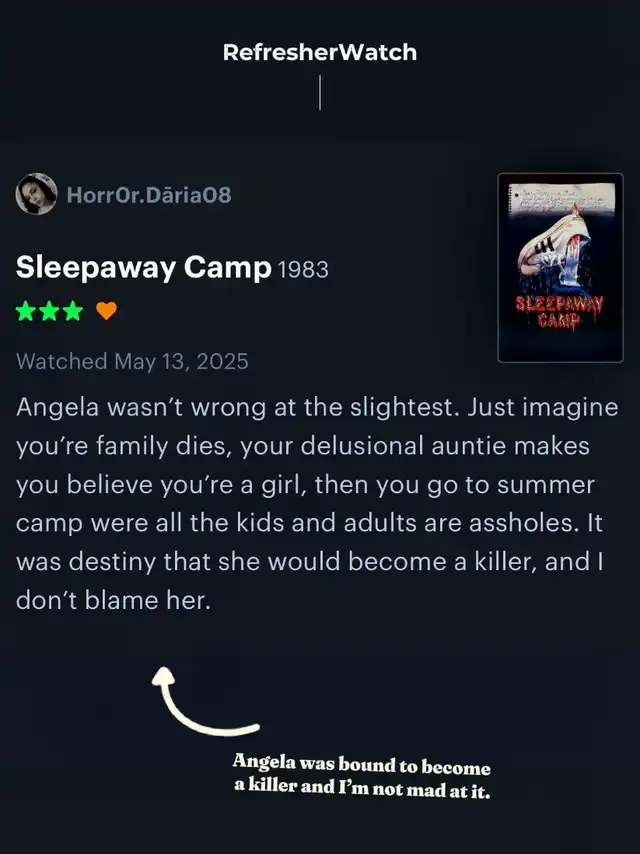This screenshot has height=854, width=640.
Task: Click the first green rating star
Action: pos(26,311)
